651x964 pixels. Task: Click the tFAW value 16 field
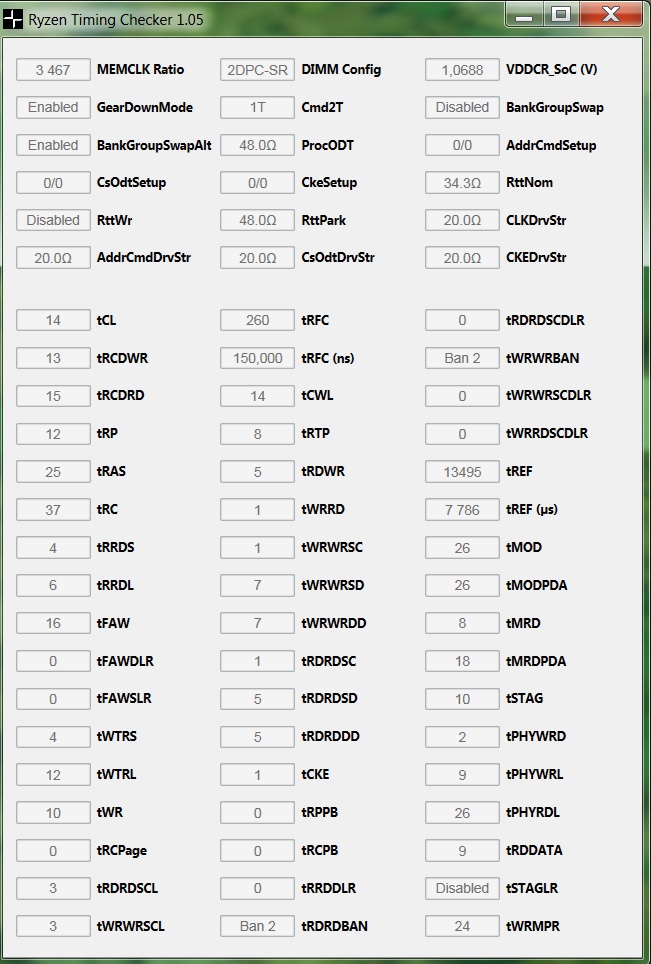pos(53,623)
